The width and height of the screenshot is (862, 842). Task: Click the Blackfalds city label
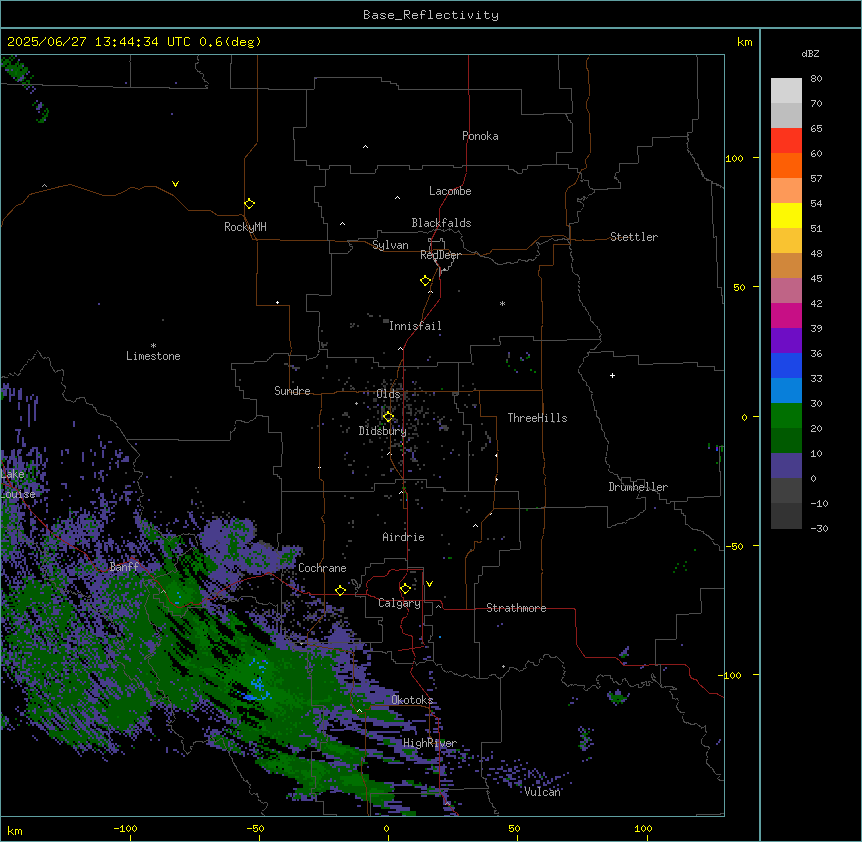click(x=441, y=223)
